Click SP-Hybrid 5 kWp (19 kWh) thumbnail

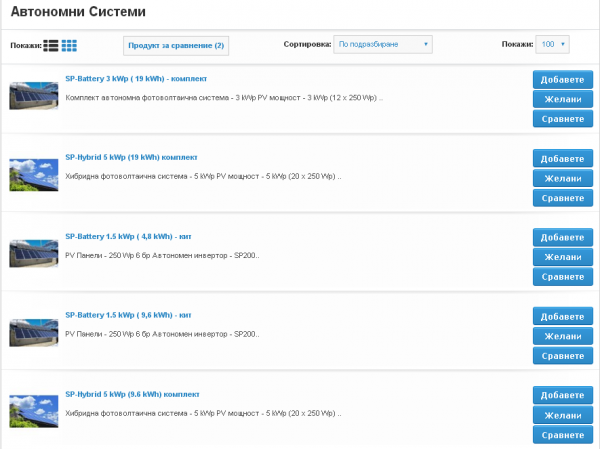[x=34, y=175]
